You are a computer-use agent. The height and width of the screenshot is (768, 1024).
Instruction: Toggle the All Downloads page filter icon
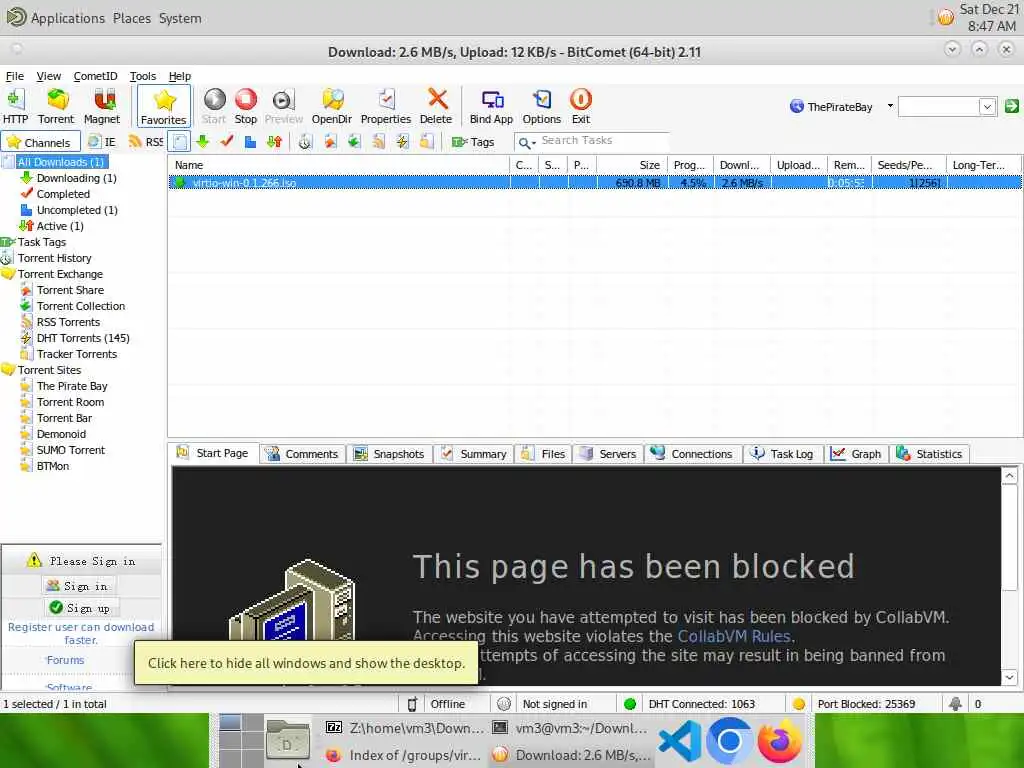pyautogui.click(x=180, y=142)
